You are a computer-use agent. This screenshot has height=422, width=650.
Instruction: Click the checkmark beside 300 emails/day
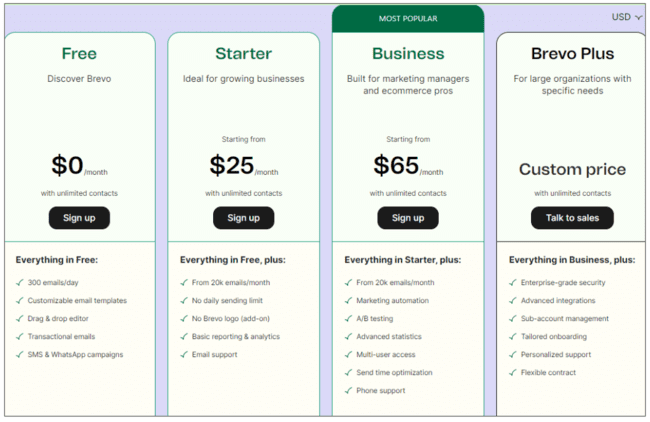click(19, 283)
